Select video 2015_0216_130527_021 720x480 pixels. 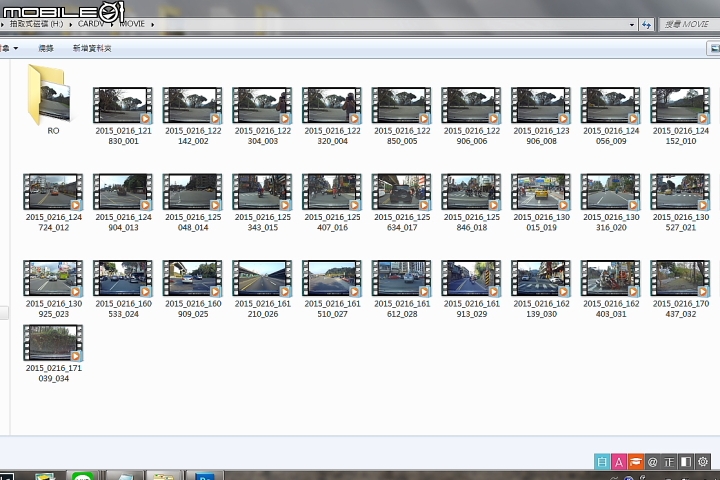[681, 203]
